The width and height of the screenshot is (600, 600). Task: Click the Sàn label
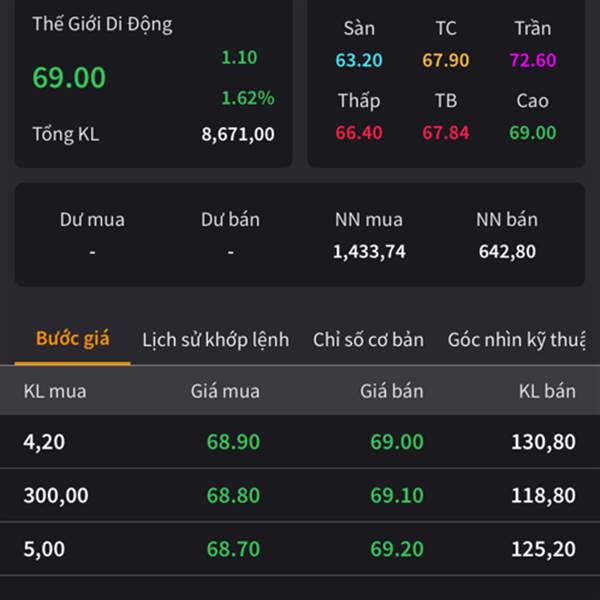coord(359,28)
